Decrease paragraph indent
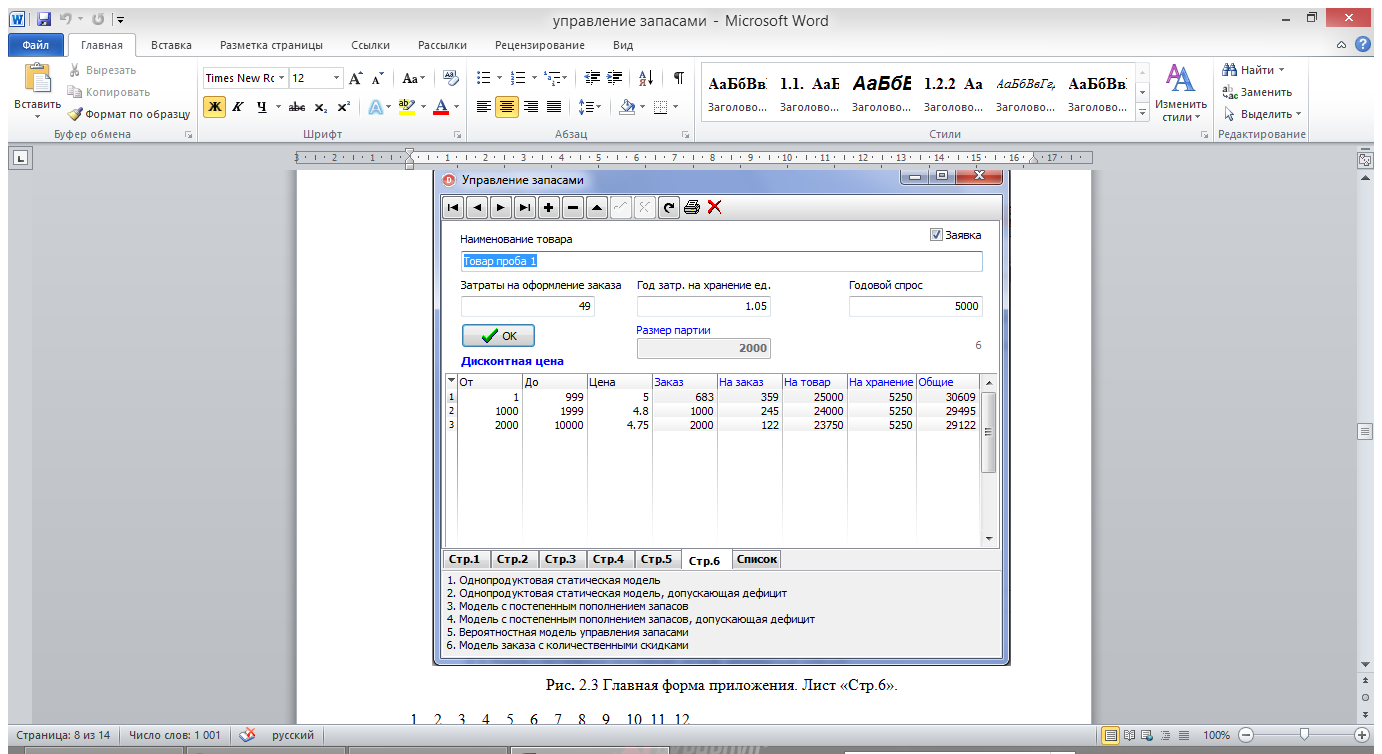The width and height of the screenshot is (1382, 754). pyautogui.click(x=592, y=78)
